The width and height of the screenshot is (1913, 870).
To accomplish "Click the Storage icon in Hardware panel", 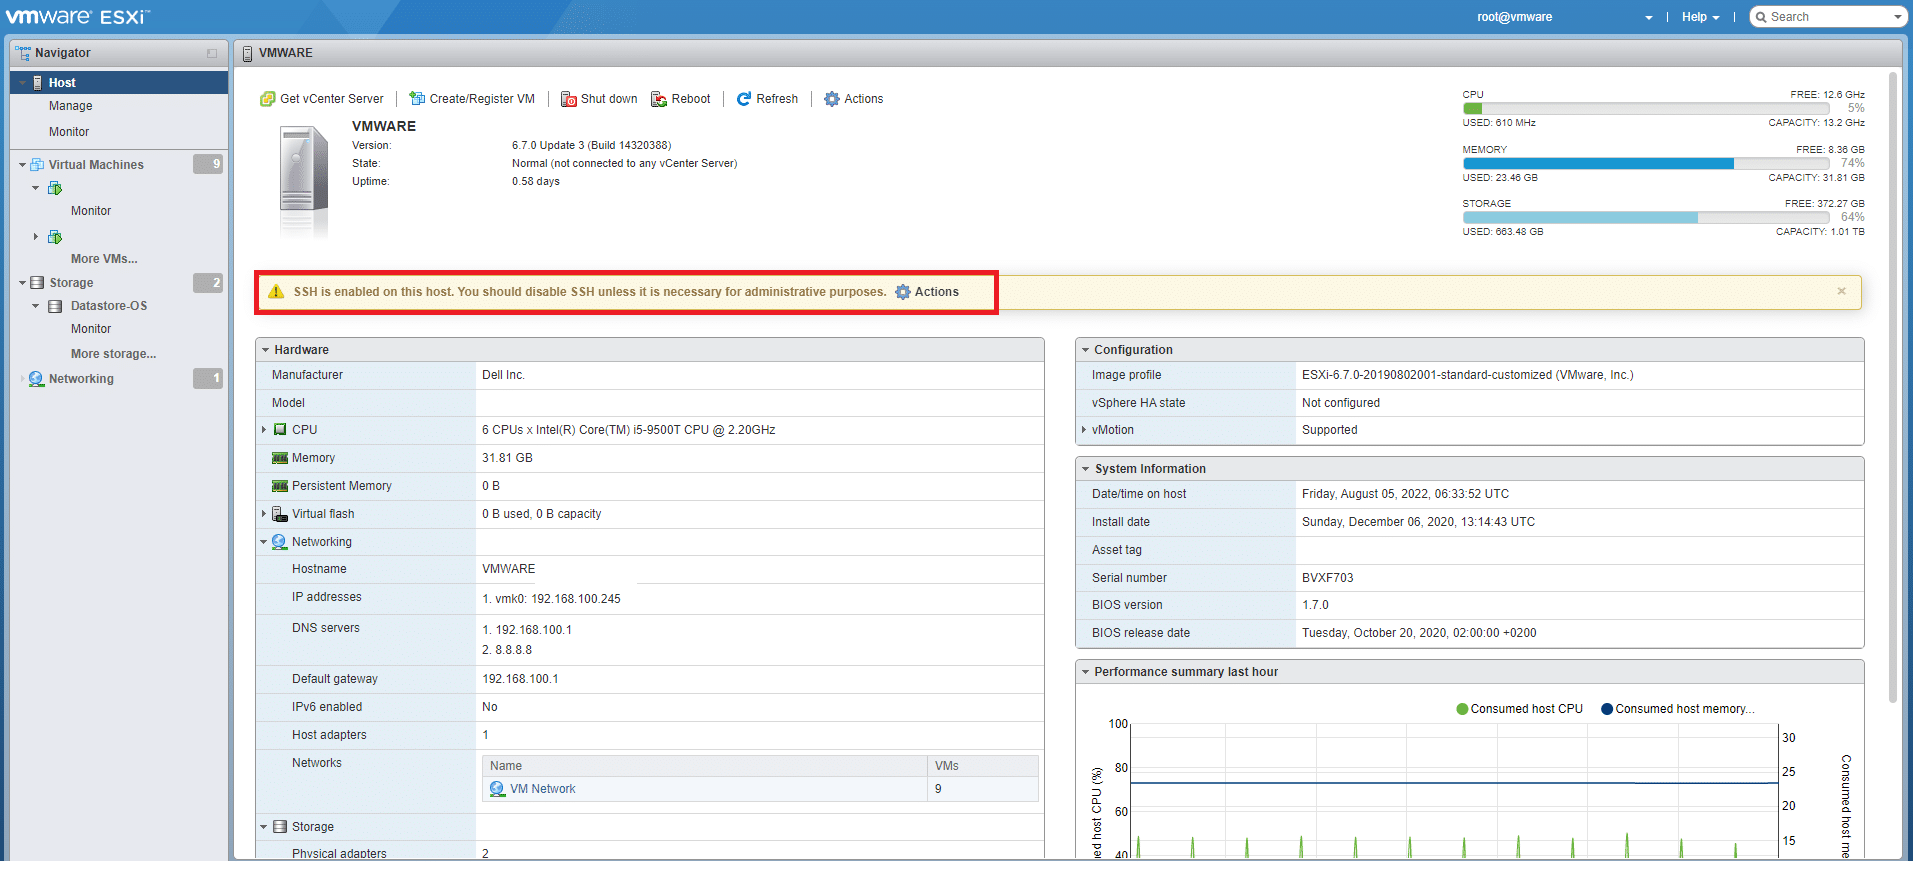I will point(280,827).
